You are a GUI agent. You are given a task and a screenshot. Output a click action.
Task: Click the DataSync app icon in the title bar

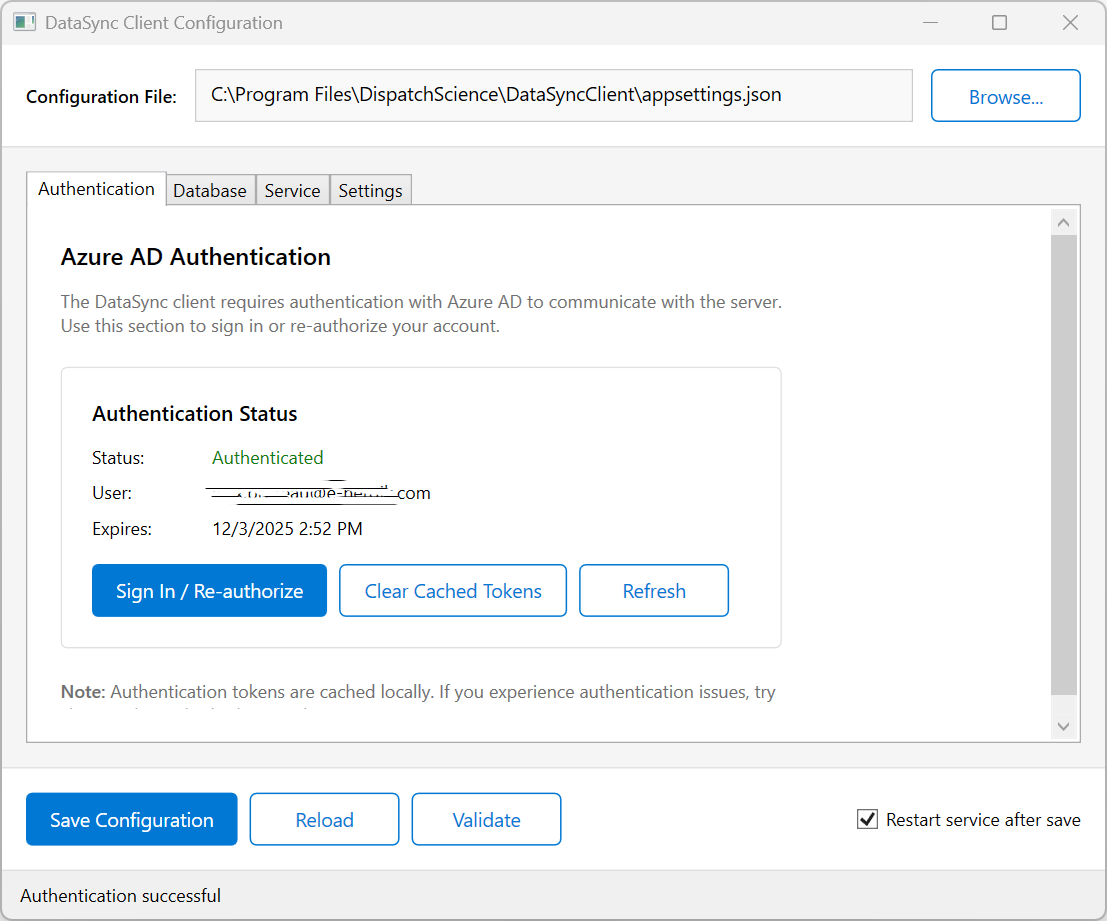point(24,21)
